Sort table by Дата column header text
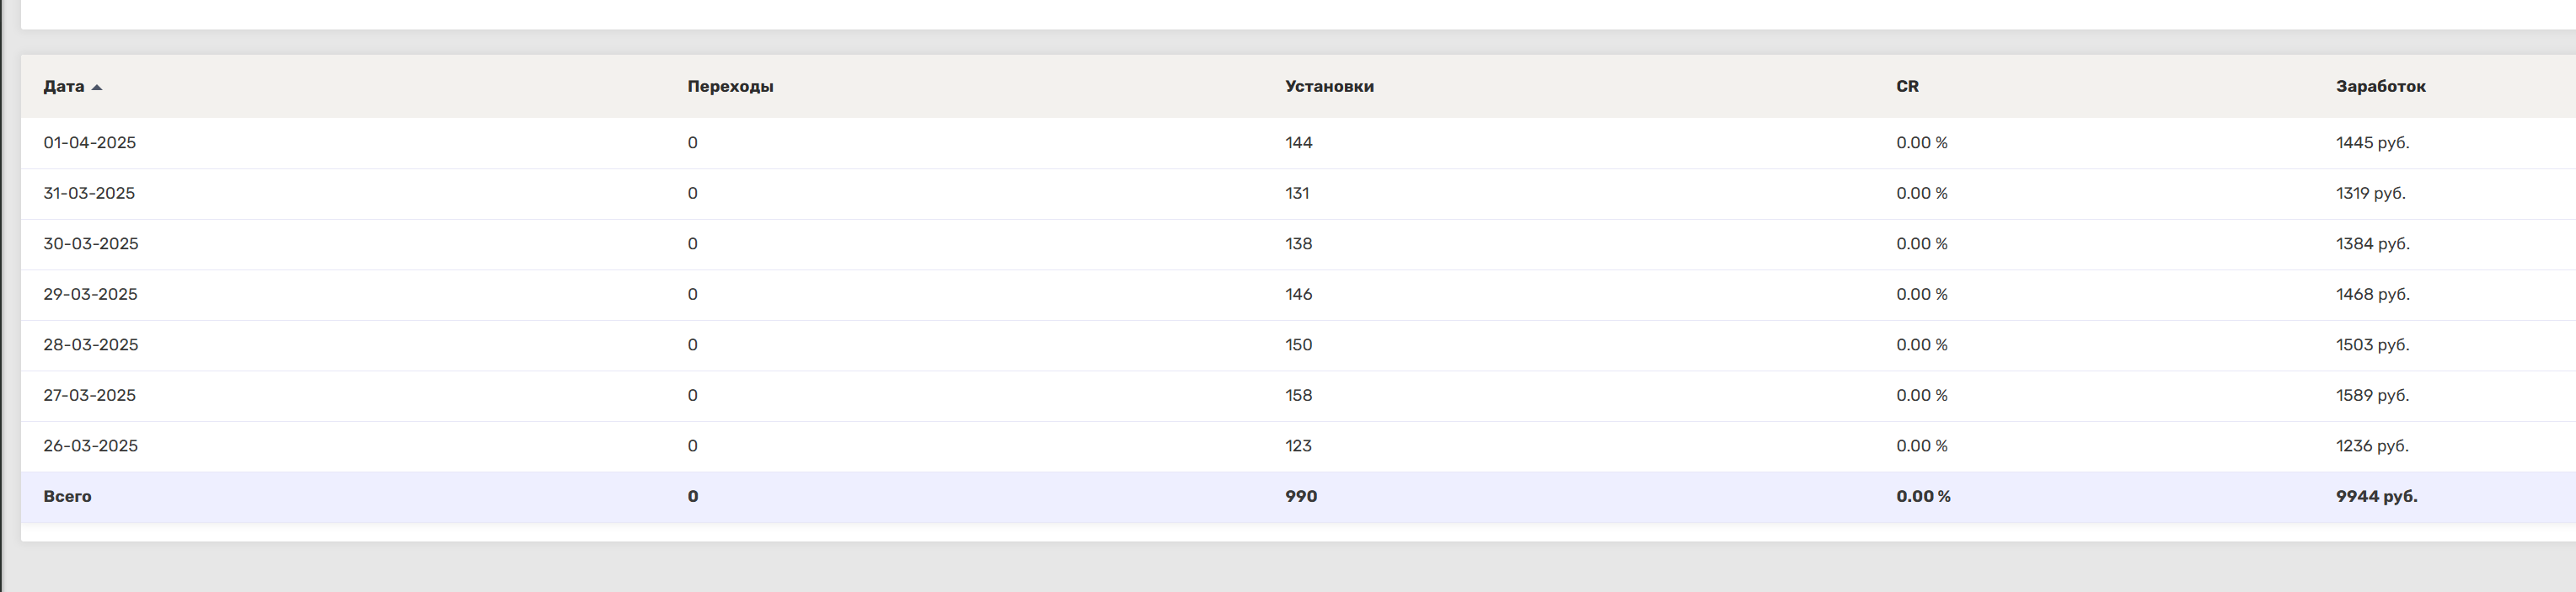This screenshot has height=592, width=2576. (x=63, y=87)
